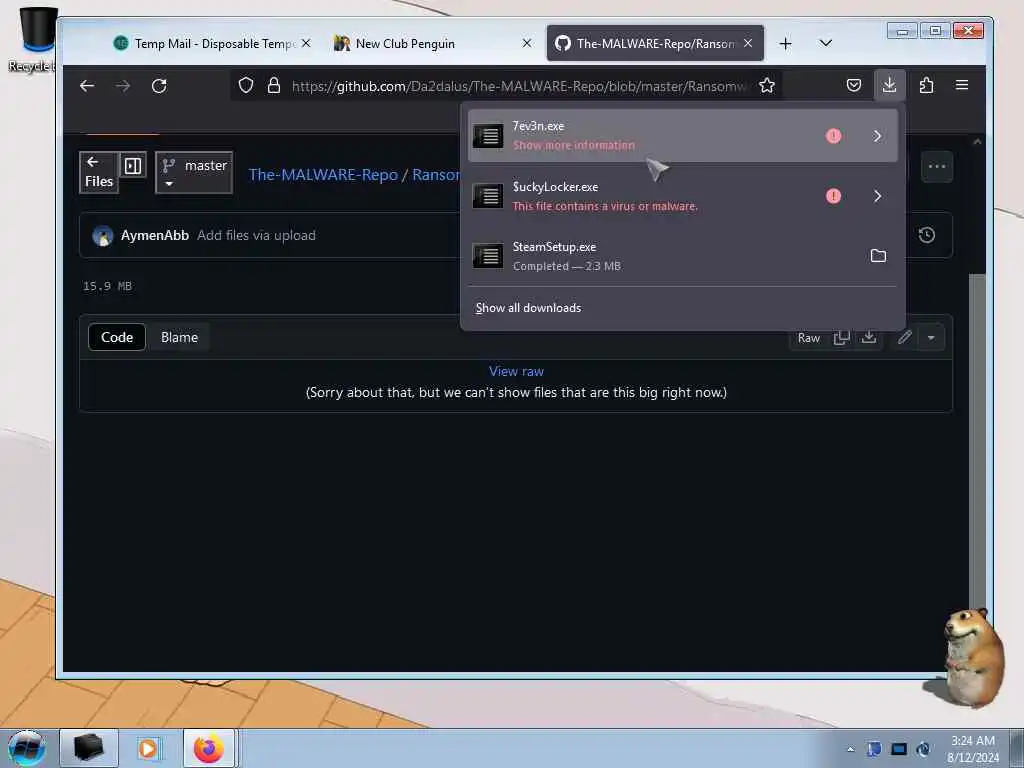Image resolution: width=1024 pixels, height=768 pixels.
Task: Click Show all downloads
Action: click(x=528, y=308)
